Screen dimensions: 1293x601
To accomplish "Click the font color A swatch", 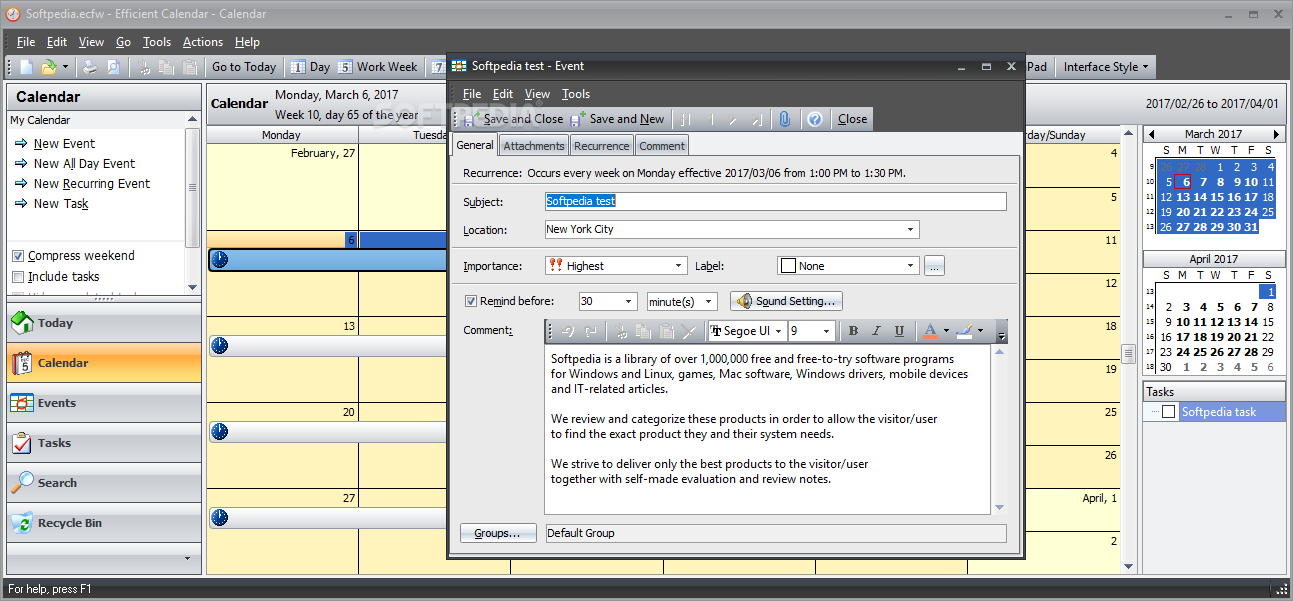I will (930, 331).
